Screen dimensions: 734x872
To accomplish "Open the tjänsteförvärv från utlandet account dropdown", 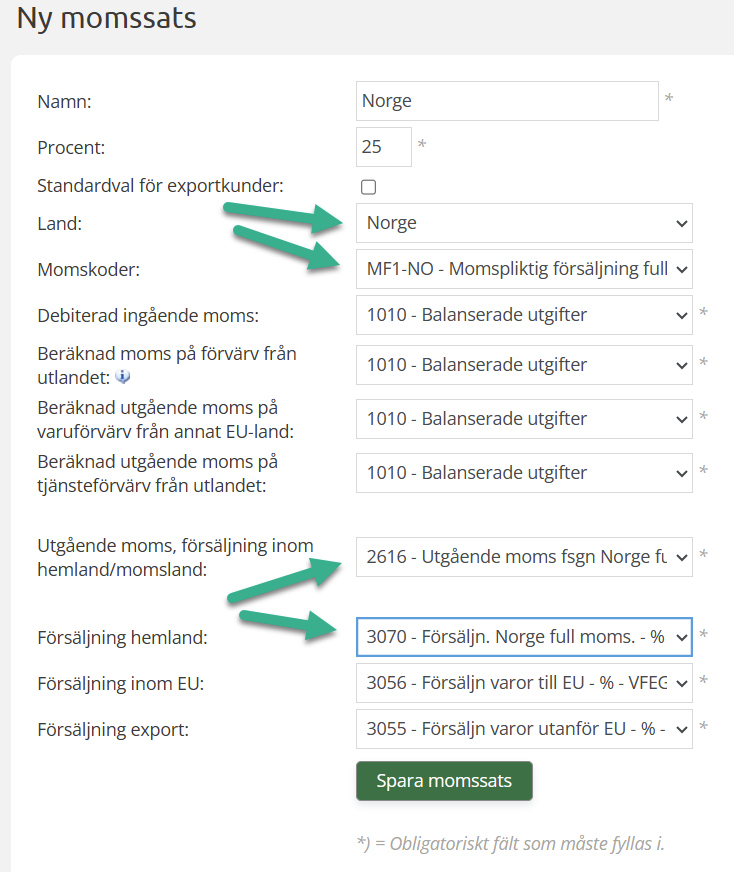I will coord(523,473).
